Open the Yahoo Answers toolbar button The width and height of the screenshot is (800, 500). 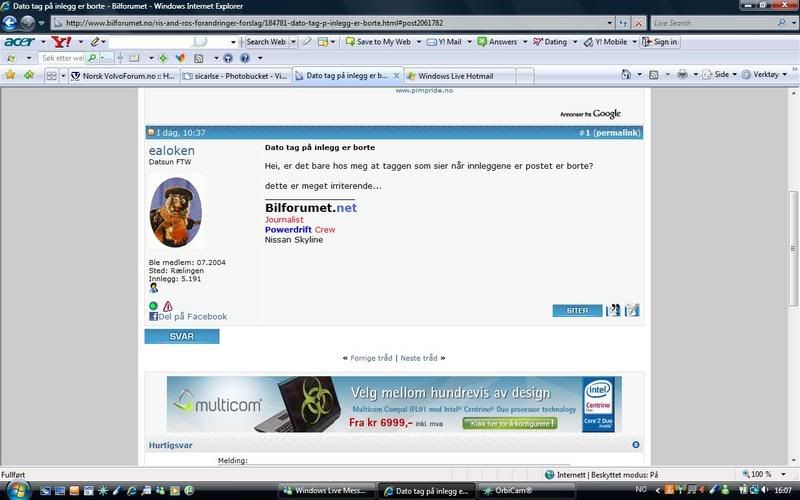497,42
